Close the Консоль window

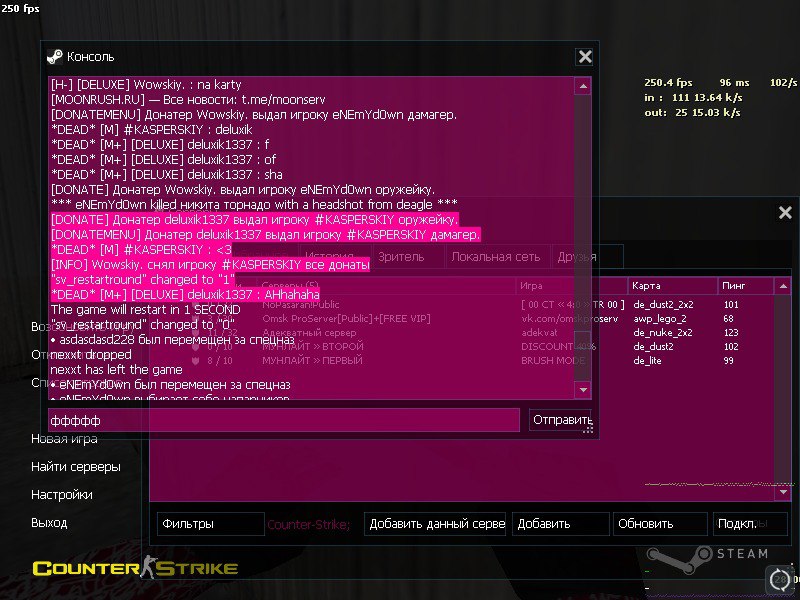point(585,57)
